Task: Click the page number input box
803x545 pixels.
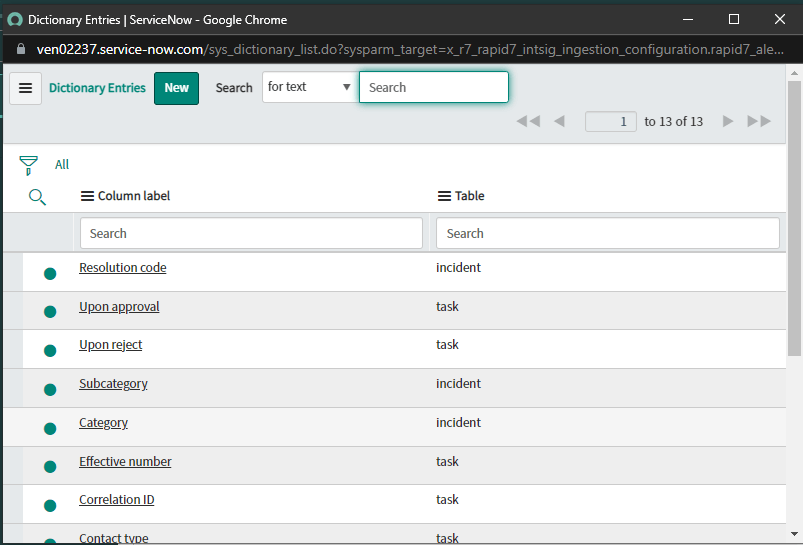Action: coord(611,121)
